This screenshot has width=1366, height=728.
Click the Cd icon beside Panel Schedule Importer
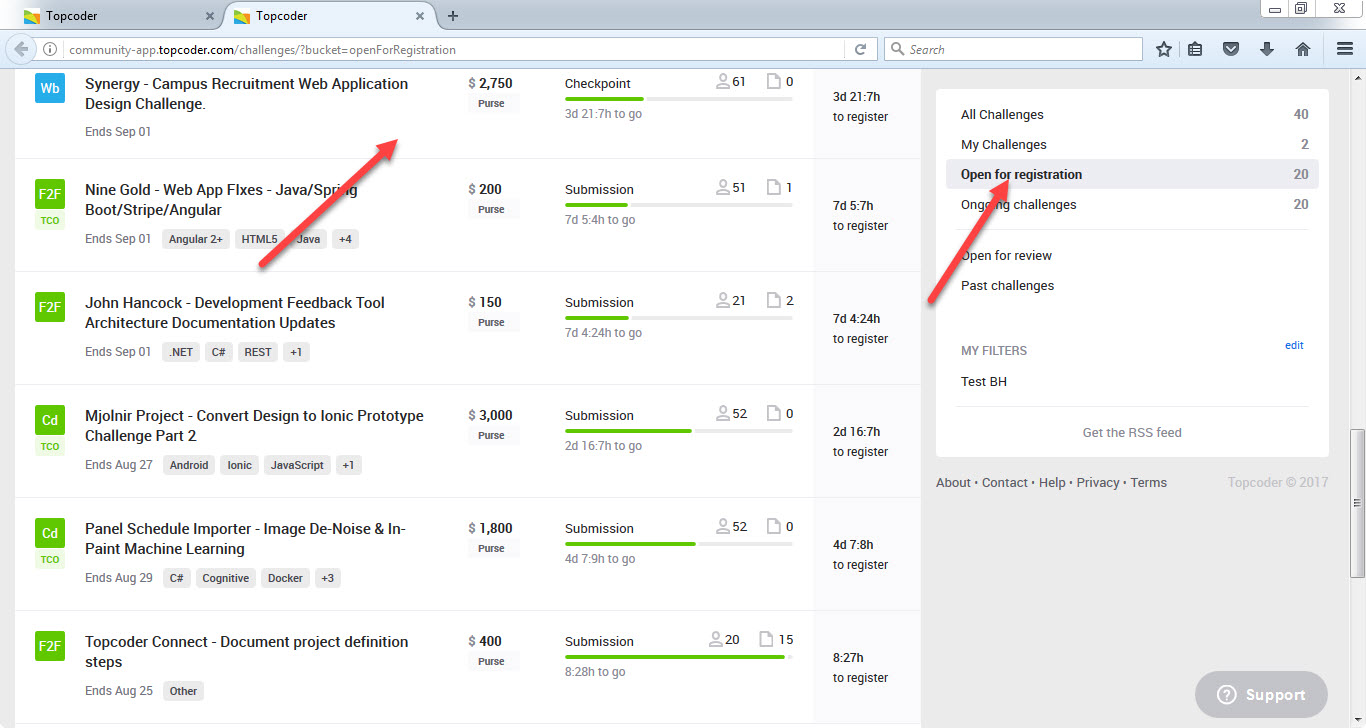(x=50, y=533)
